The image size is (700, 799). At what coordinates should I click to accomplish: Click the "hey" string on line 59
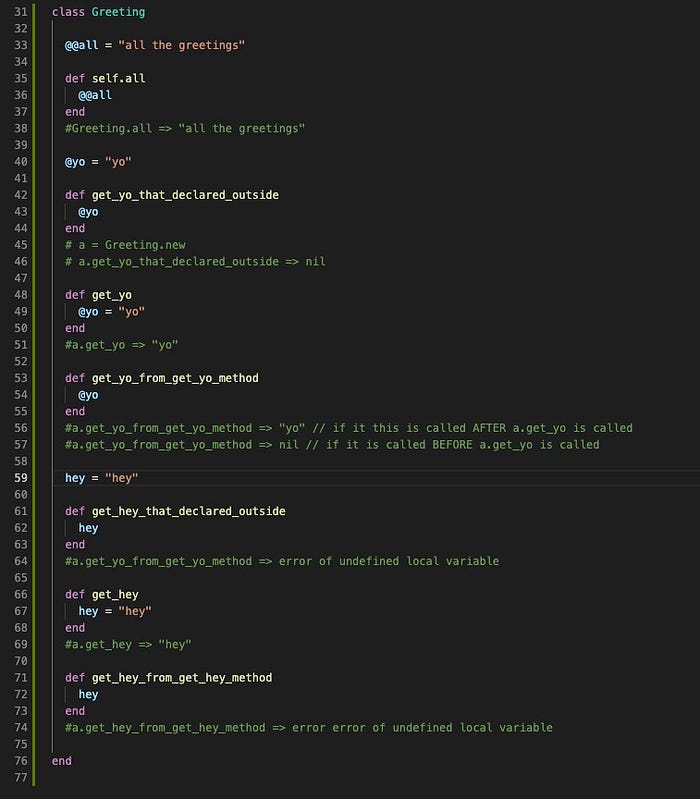[121, 478]
